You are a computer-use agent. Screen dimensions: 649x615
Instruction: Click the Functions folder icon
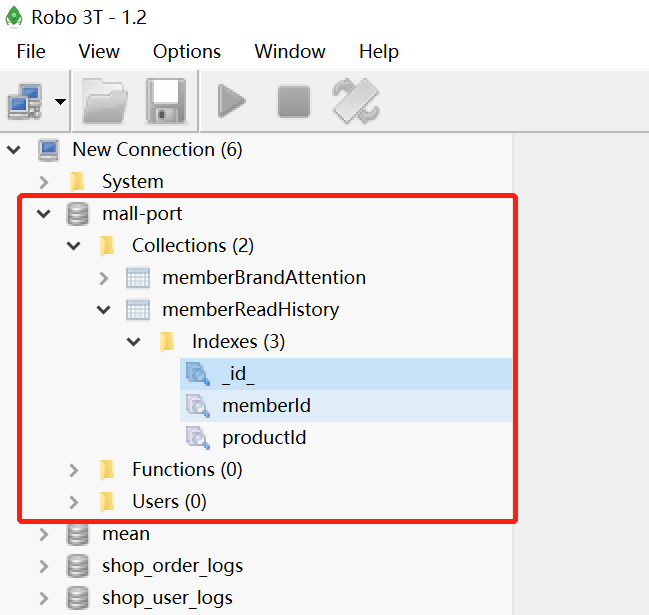pos(107,470)
